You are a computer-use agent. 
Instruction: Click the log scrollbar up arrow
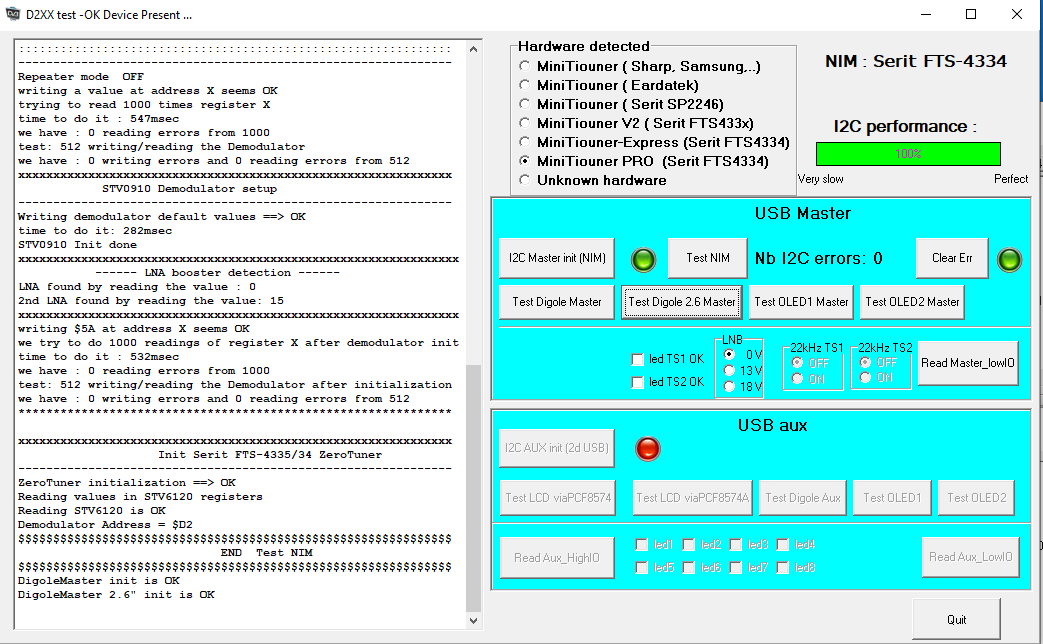click(473, 49)
